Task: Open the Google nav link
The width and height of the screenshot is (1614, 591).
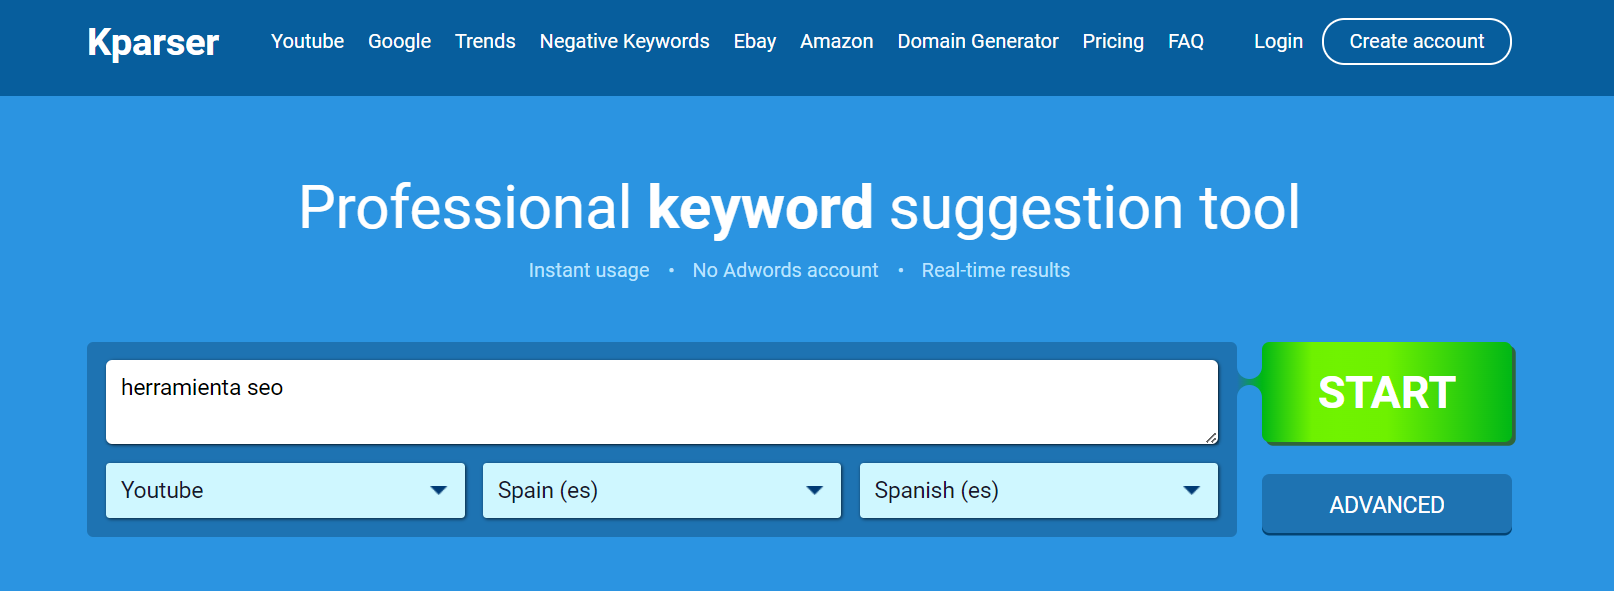Action: (399, 41)
